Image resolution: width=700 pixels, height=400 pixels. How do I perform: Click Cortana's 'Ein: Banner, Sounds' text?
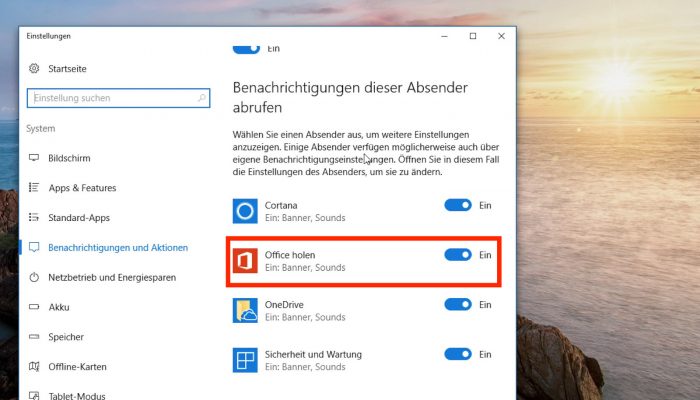305,218
